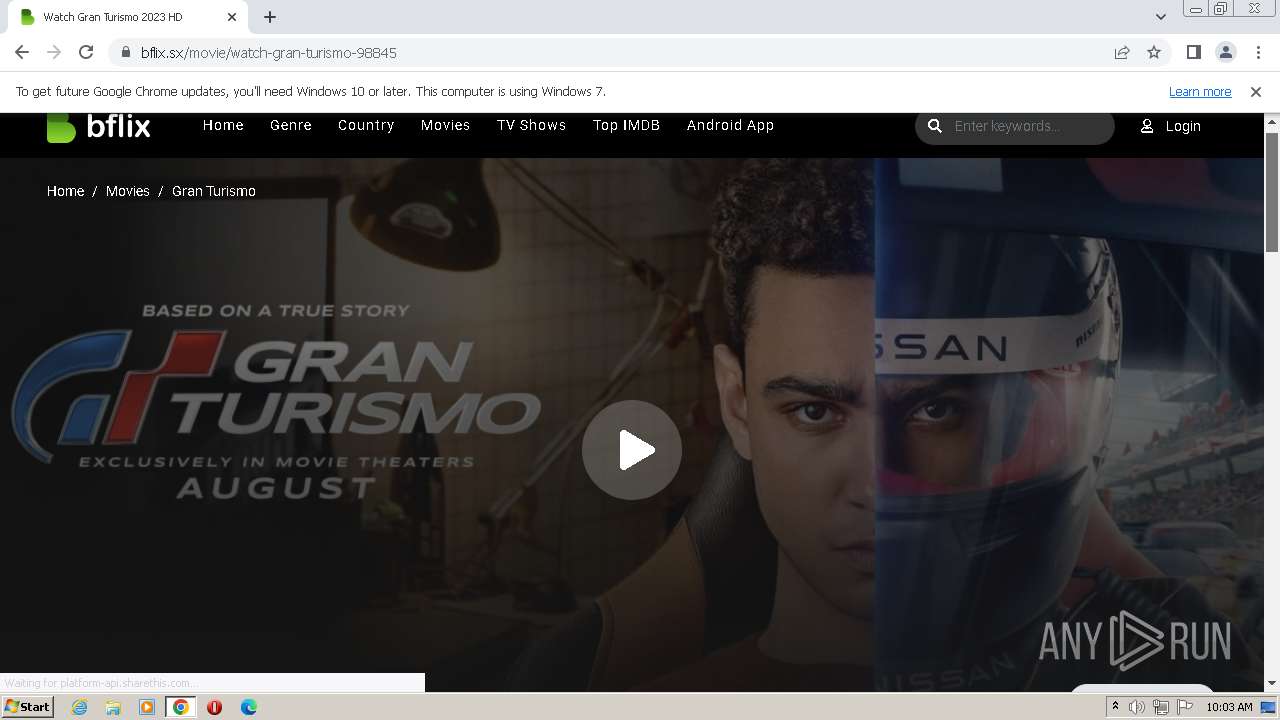This screenshot has height=720, width=1280.
Task: Open media player from taskbar
Action: [x=147, y=707]
